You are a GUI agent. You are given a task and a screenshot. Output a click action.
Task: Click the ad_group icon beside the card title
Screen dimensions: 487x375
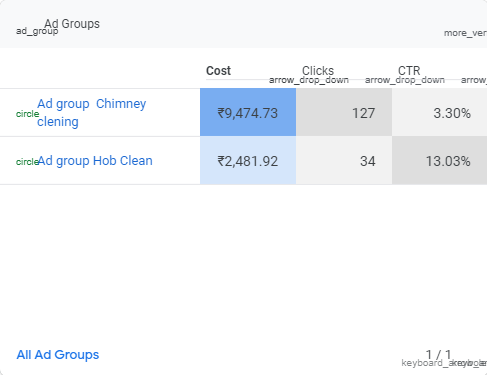click(x=37, y=31)
